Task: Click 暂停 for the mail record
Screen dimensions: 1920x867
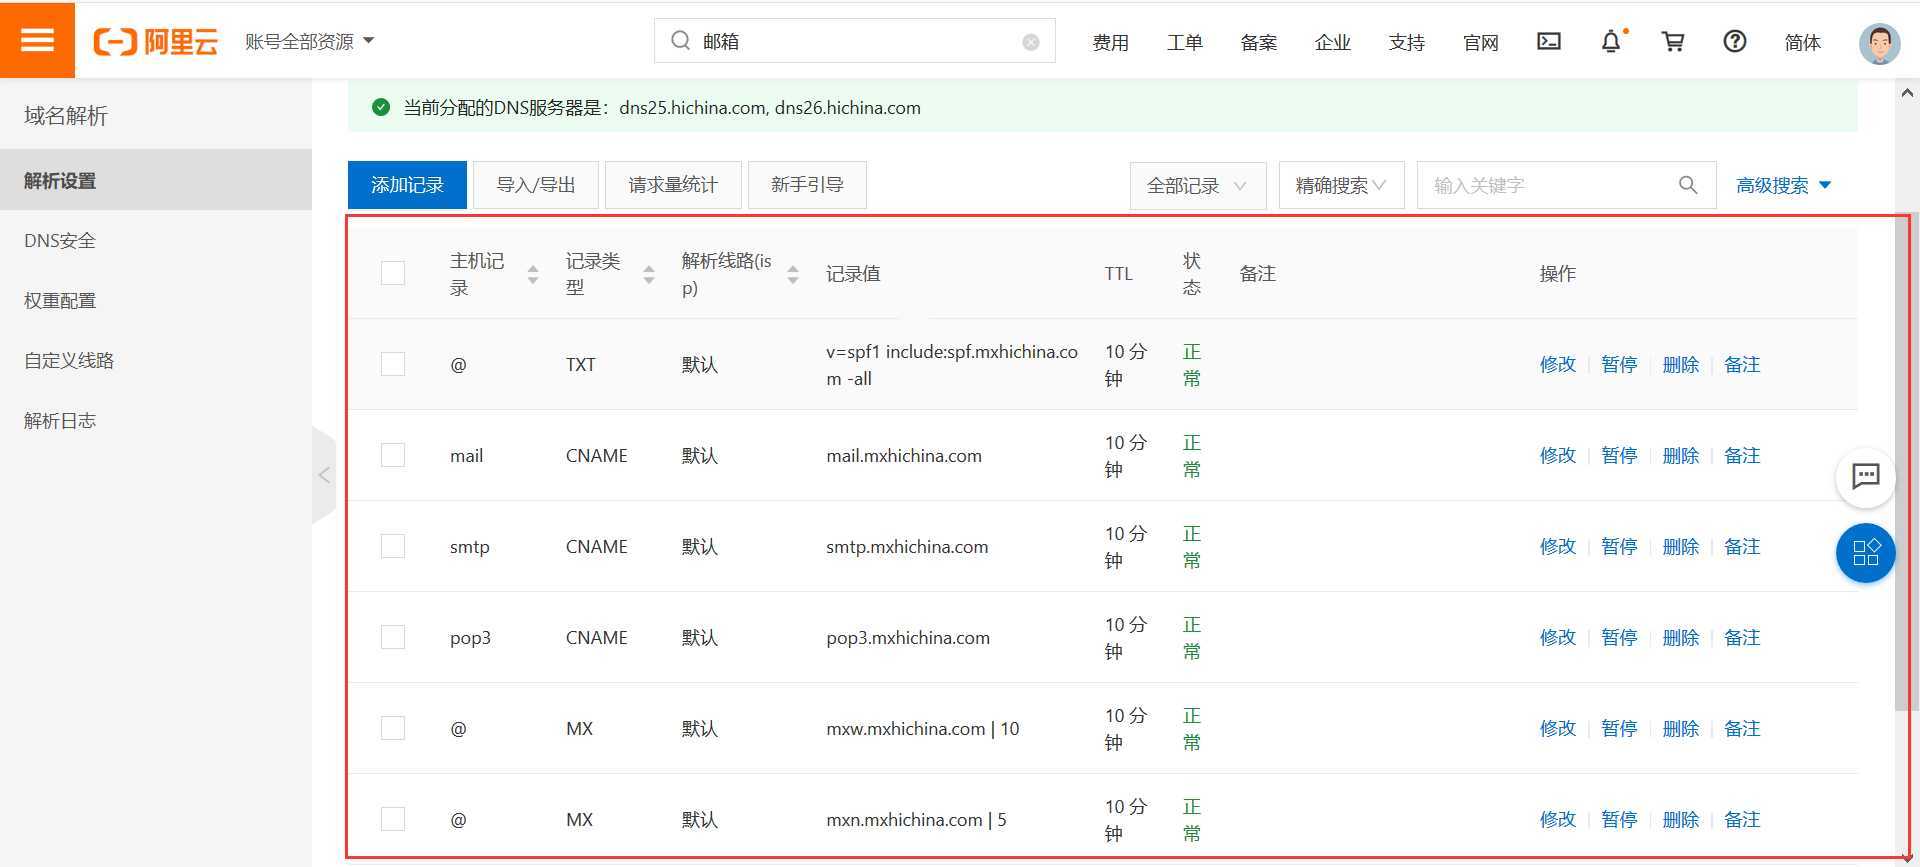Action: pyautogui.click(x=1619, y=455)
